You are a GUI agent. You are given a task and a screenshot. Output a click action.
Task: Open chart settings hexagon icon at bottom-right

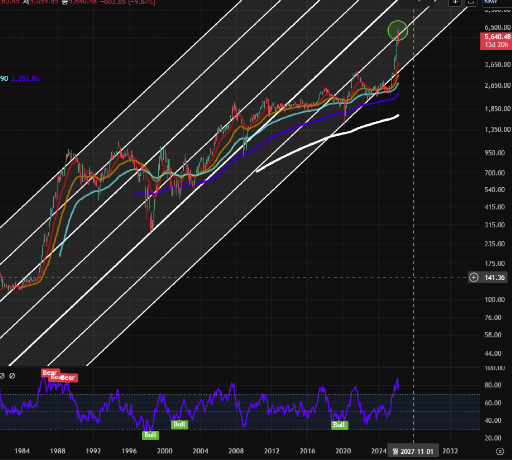[500, 451]
